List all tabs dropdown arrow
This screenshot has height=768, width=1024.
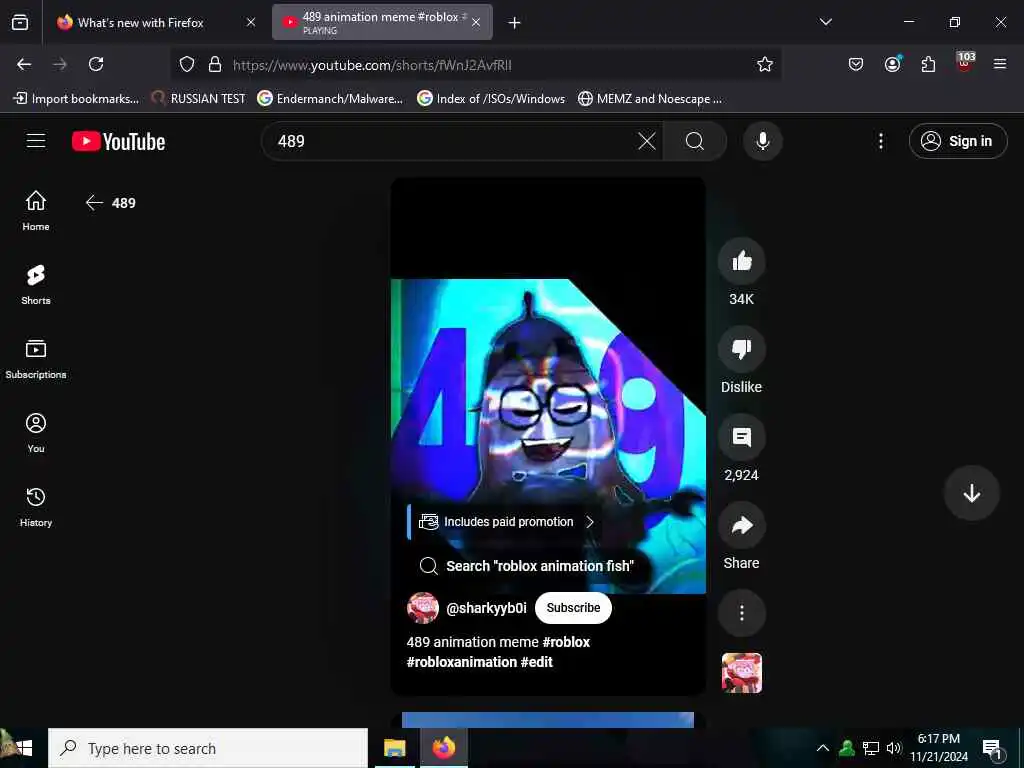[825, 22]
